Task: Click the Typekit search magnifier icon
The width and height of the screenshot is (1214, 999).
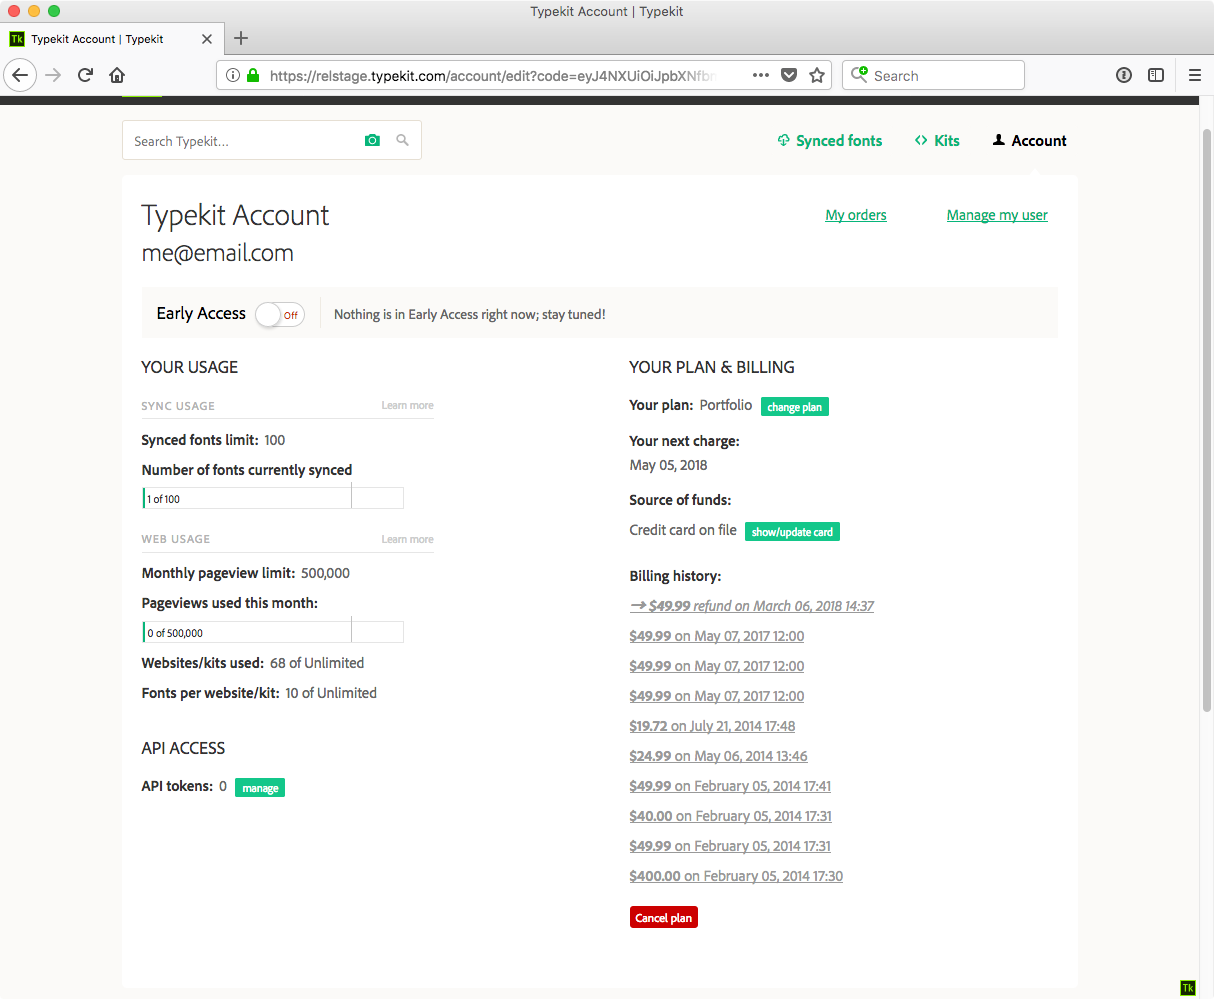Action: (403, 141)
